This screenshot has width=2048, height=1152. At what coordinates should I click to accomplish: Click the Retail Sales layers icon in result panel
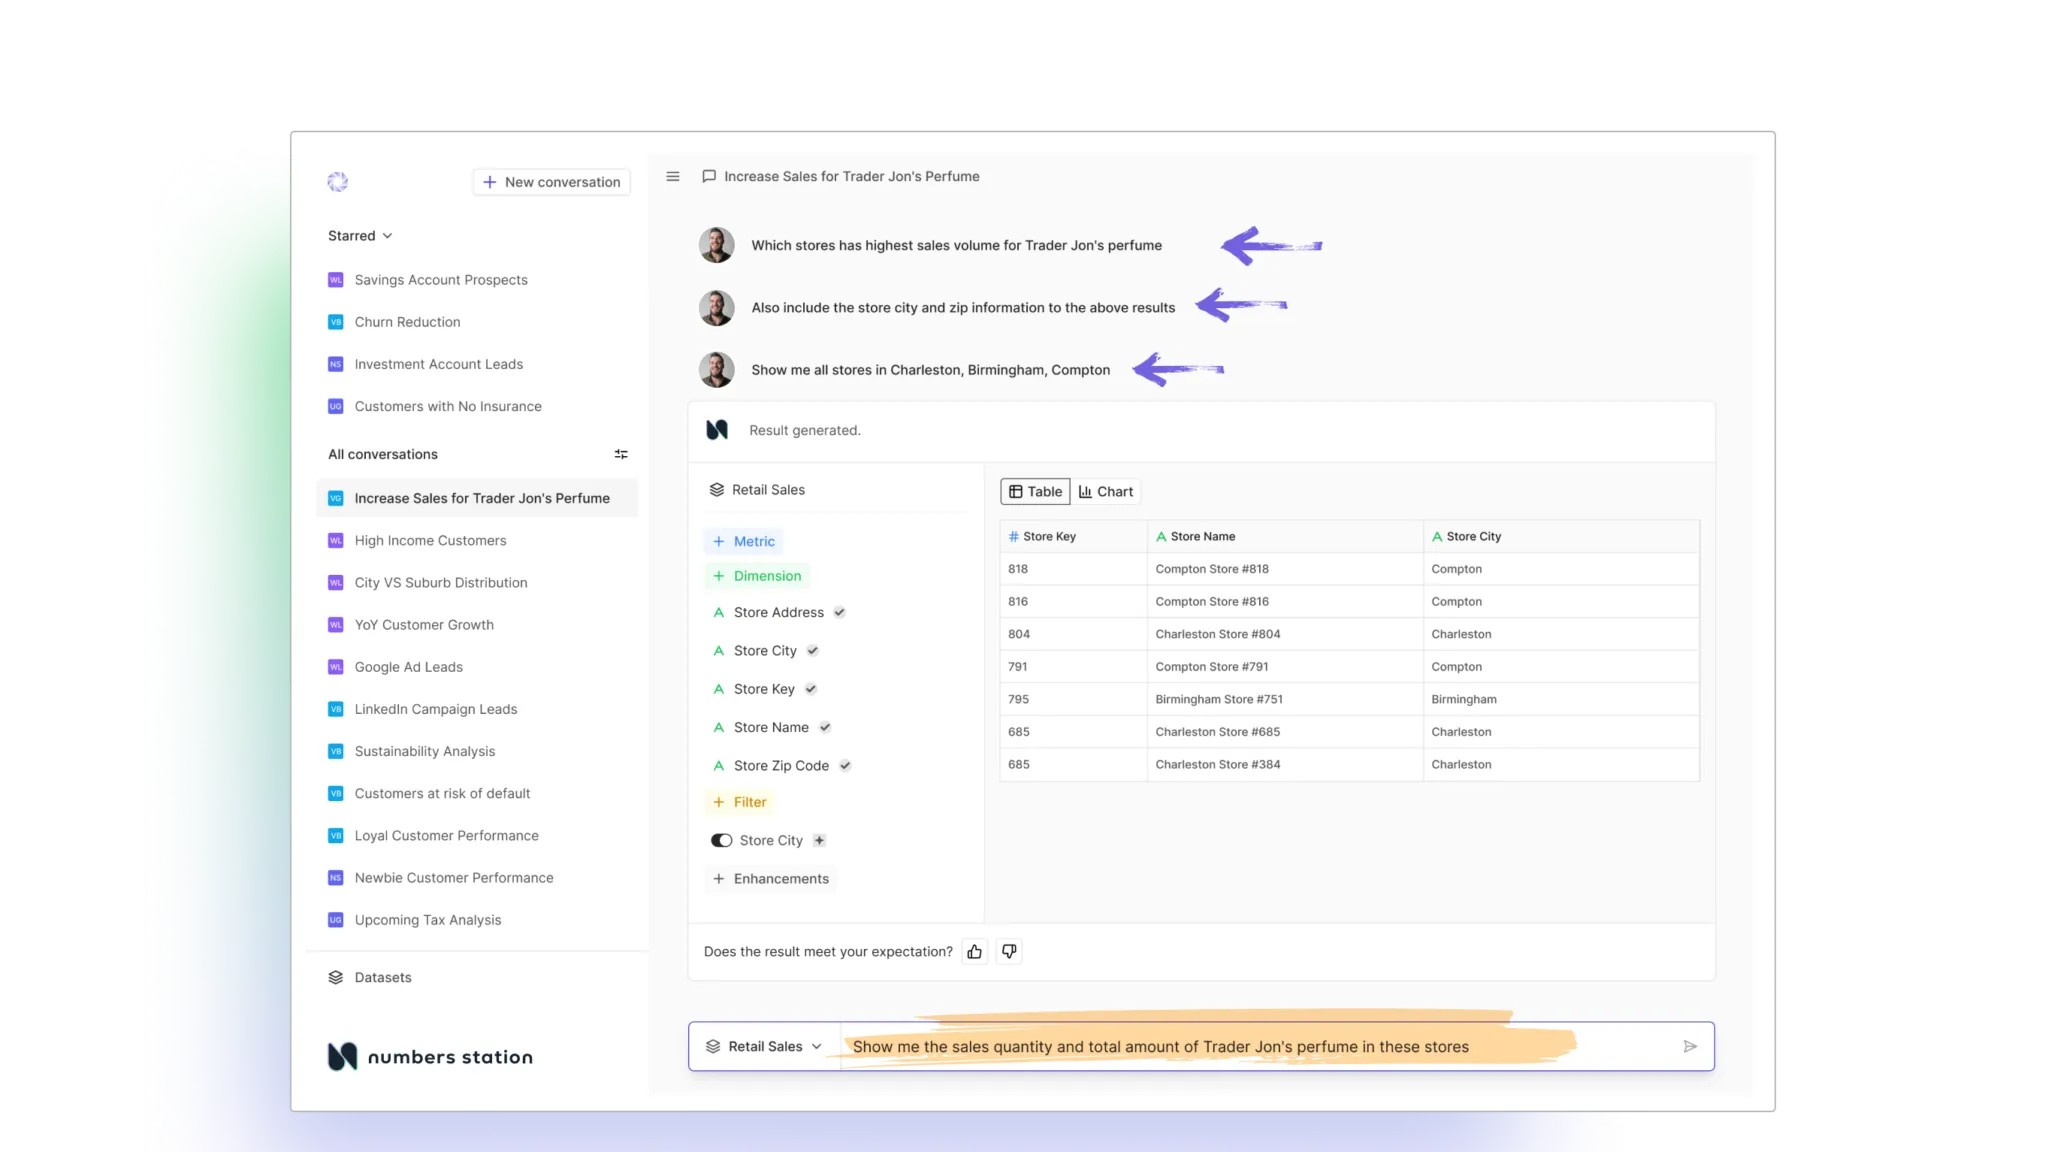[x=717, y=489]
